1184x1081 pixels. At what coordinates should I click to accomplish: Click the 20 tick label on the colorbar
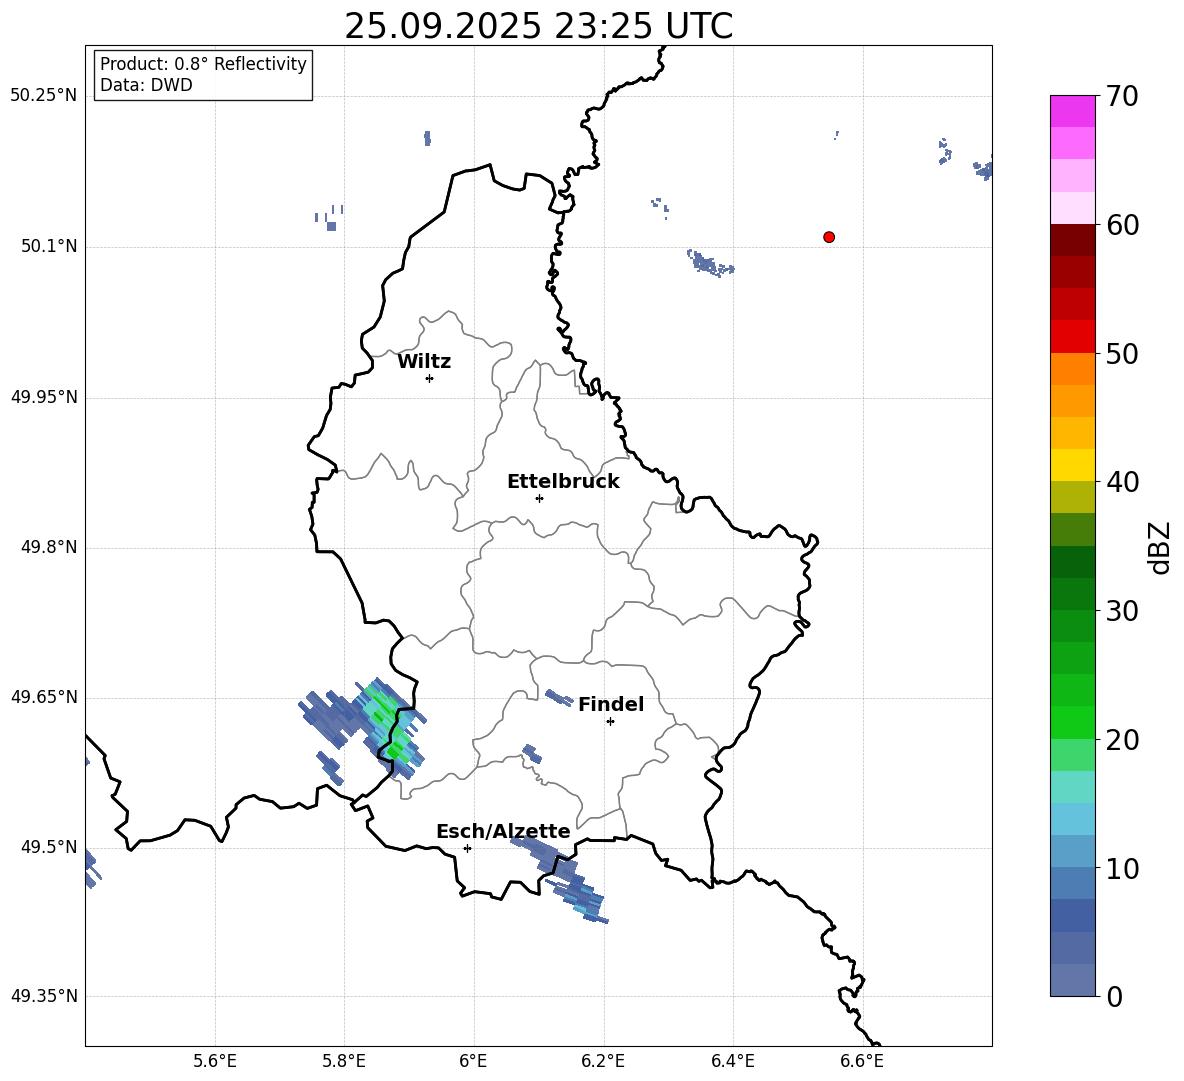pos(1122,739)
